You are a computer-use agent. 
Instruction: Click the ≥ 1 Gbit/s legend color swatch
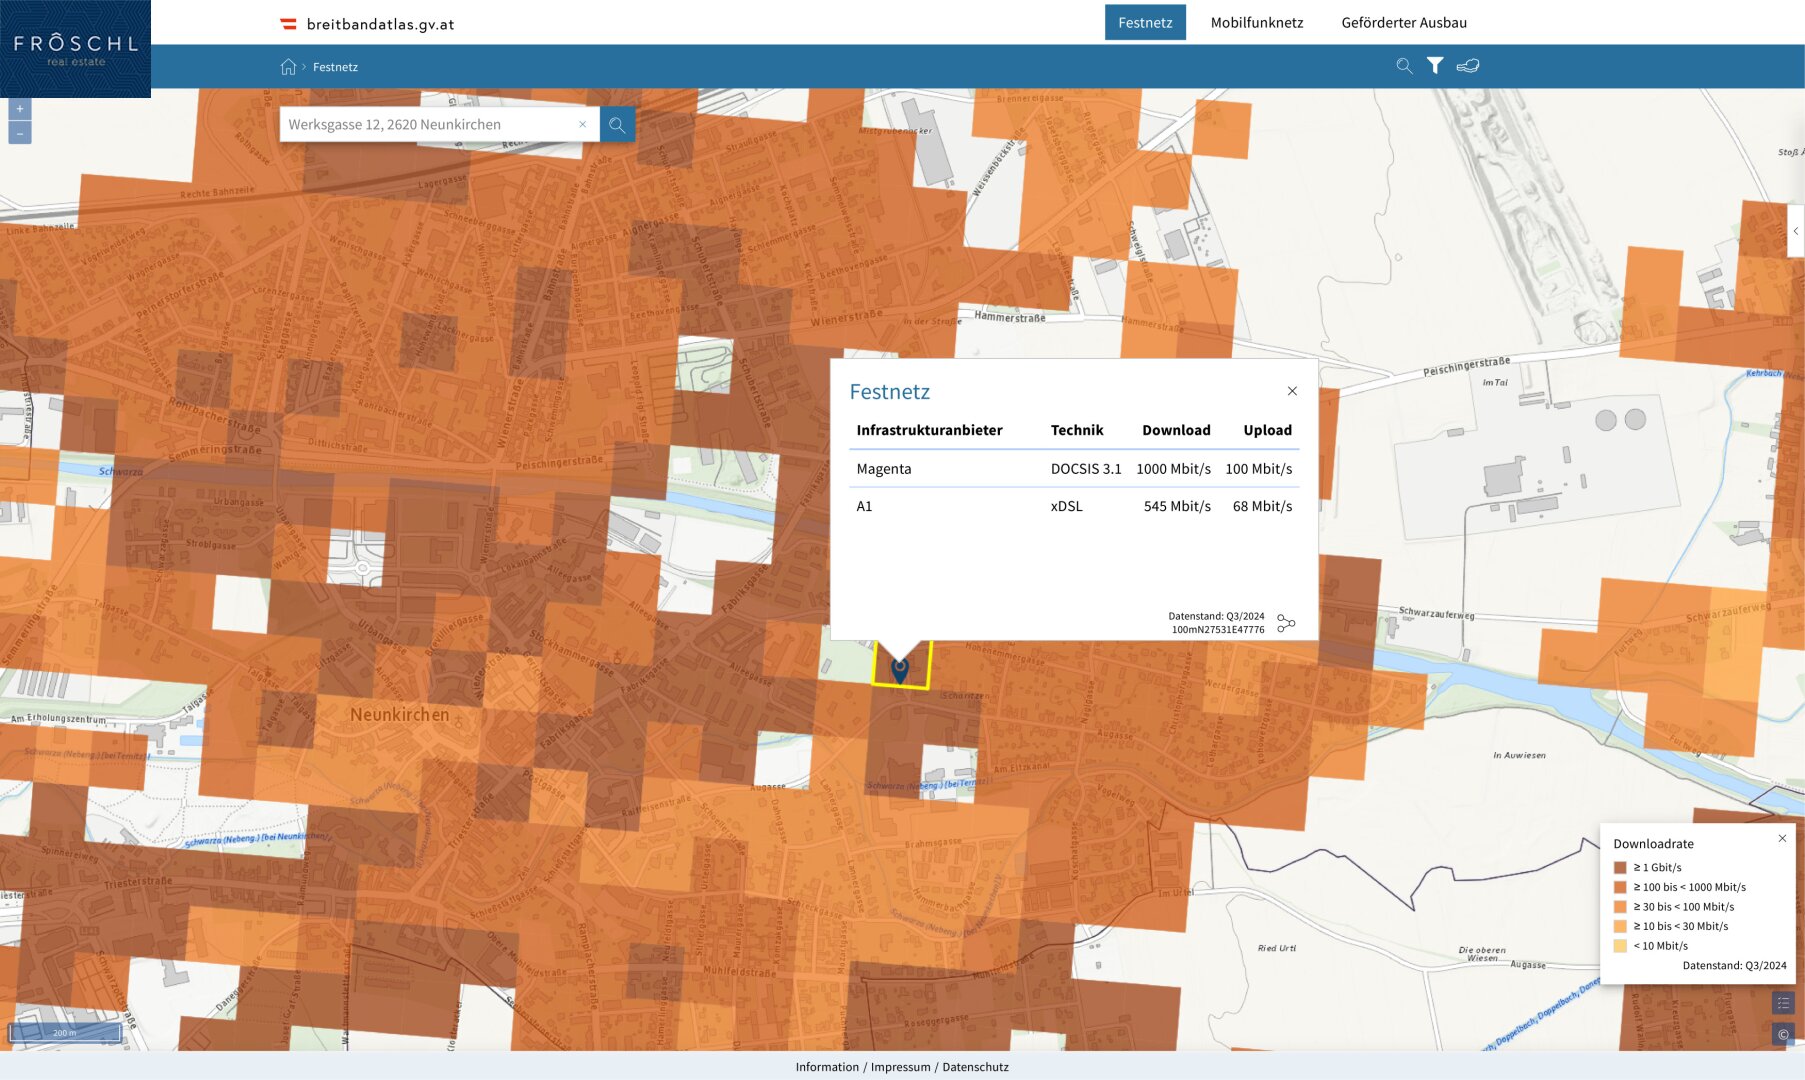[1620, 868]
